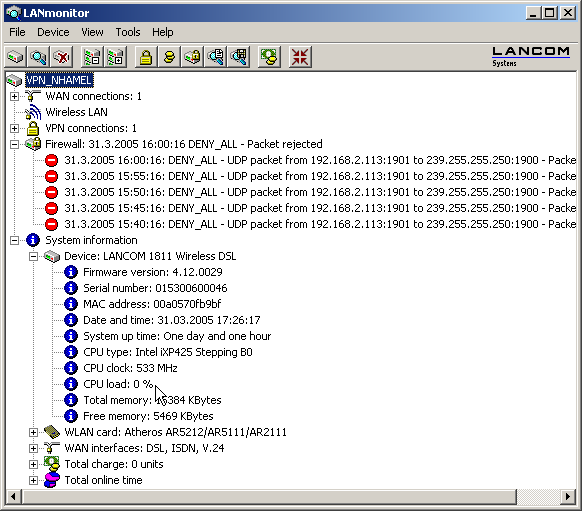582x511 pixels.
Task: Select Serial number: 015300600046
Action: point(155,288)
